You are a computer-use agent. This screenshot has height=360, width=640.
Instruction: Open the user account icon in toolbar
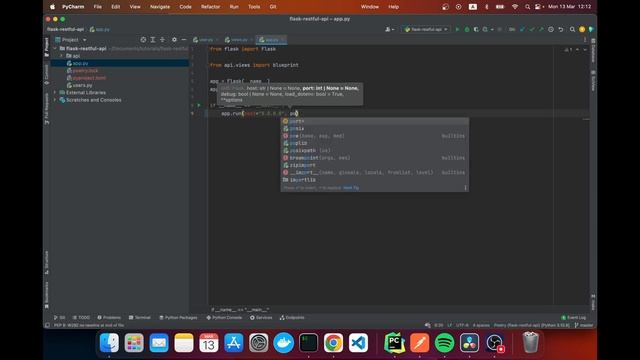(x=389, y=29)
